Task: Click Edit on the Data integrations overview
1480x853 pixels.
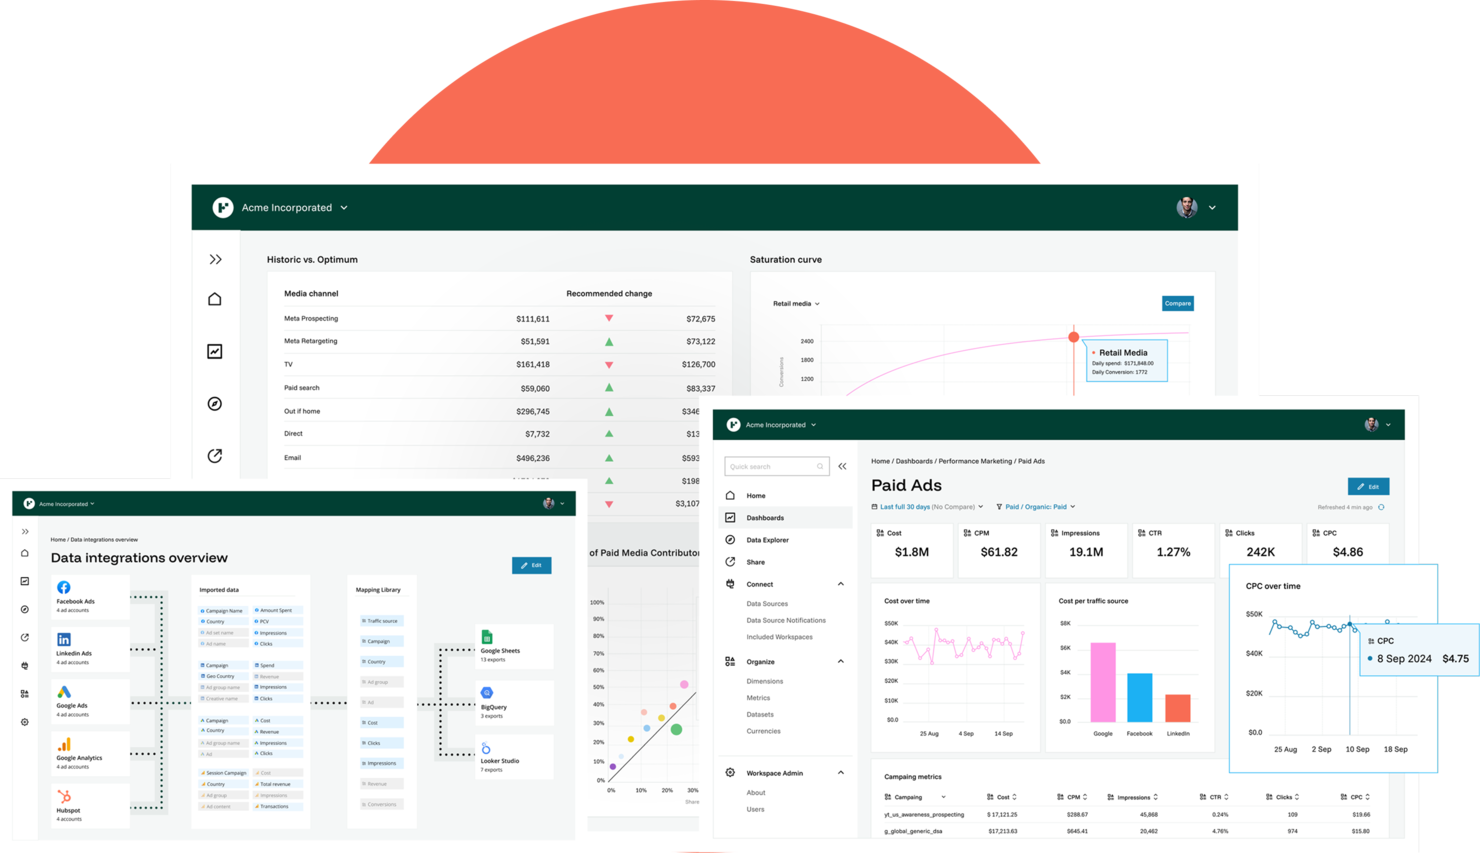Action: click(x=531, y=565)
